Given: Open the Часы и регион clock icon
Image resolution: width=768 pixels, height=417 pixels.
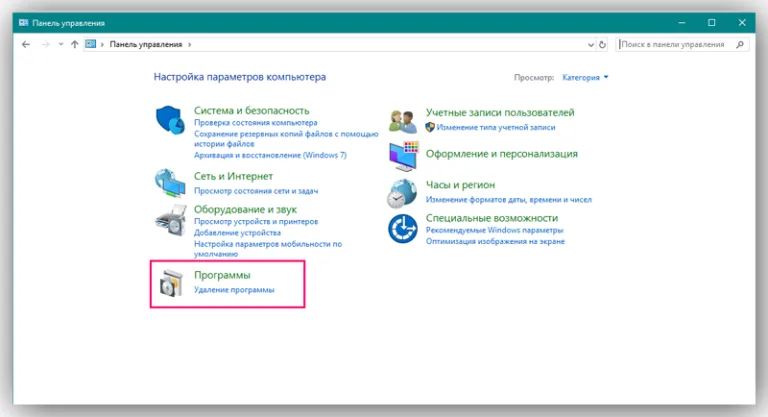Looking at the screenshot, I should (402, 193).
